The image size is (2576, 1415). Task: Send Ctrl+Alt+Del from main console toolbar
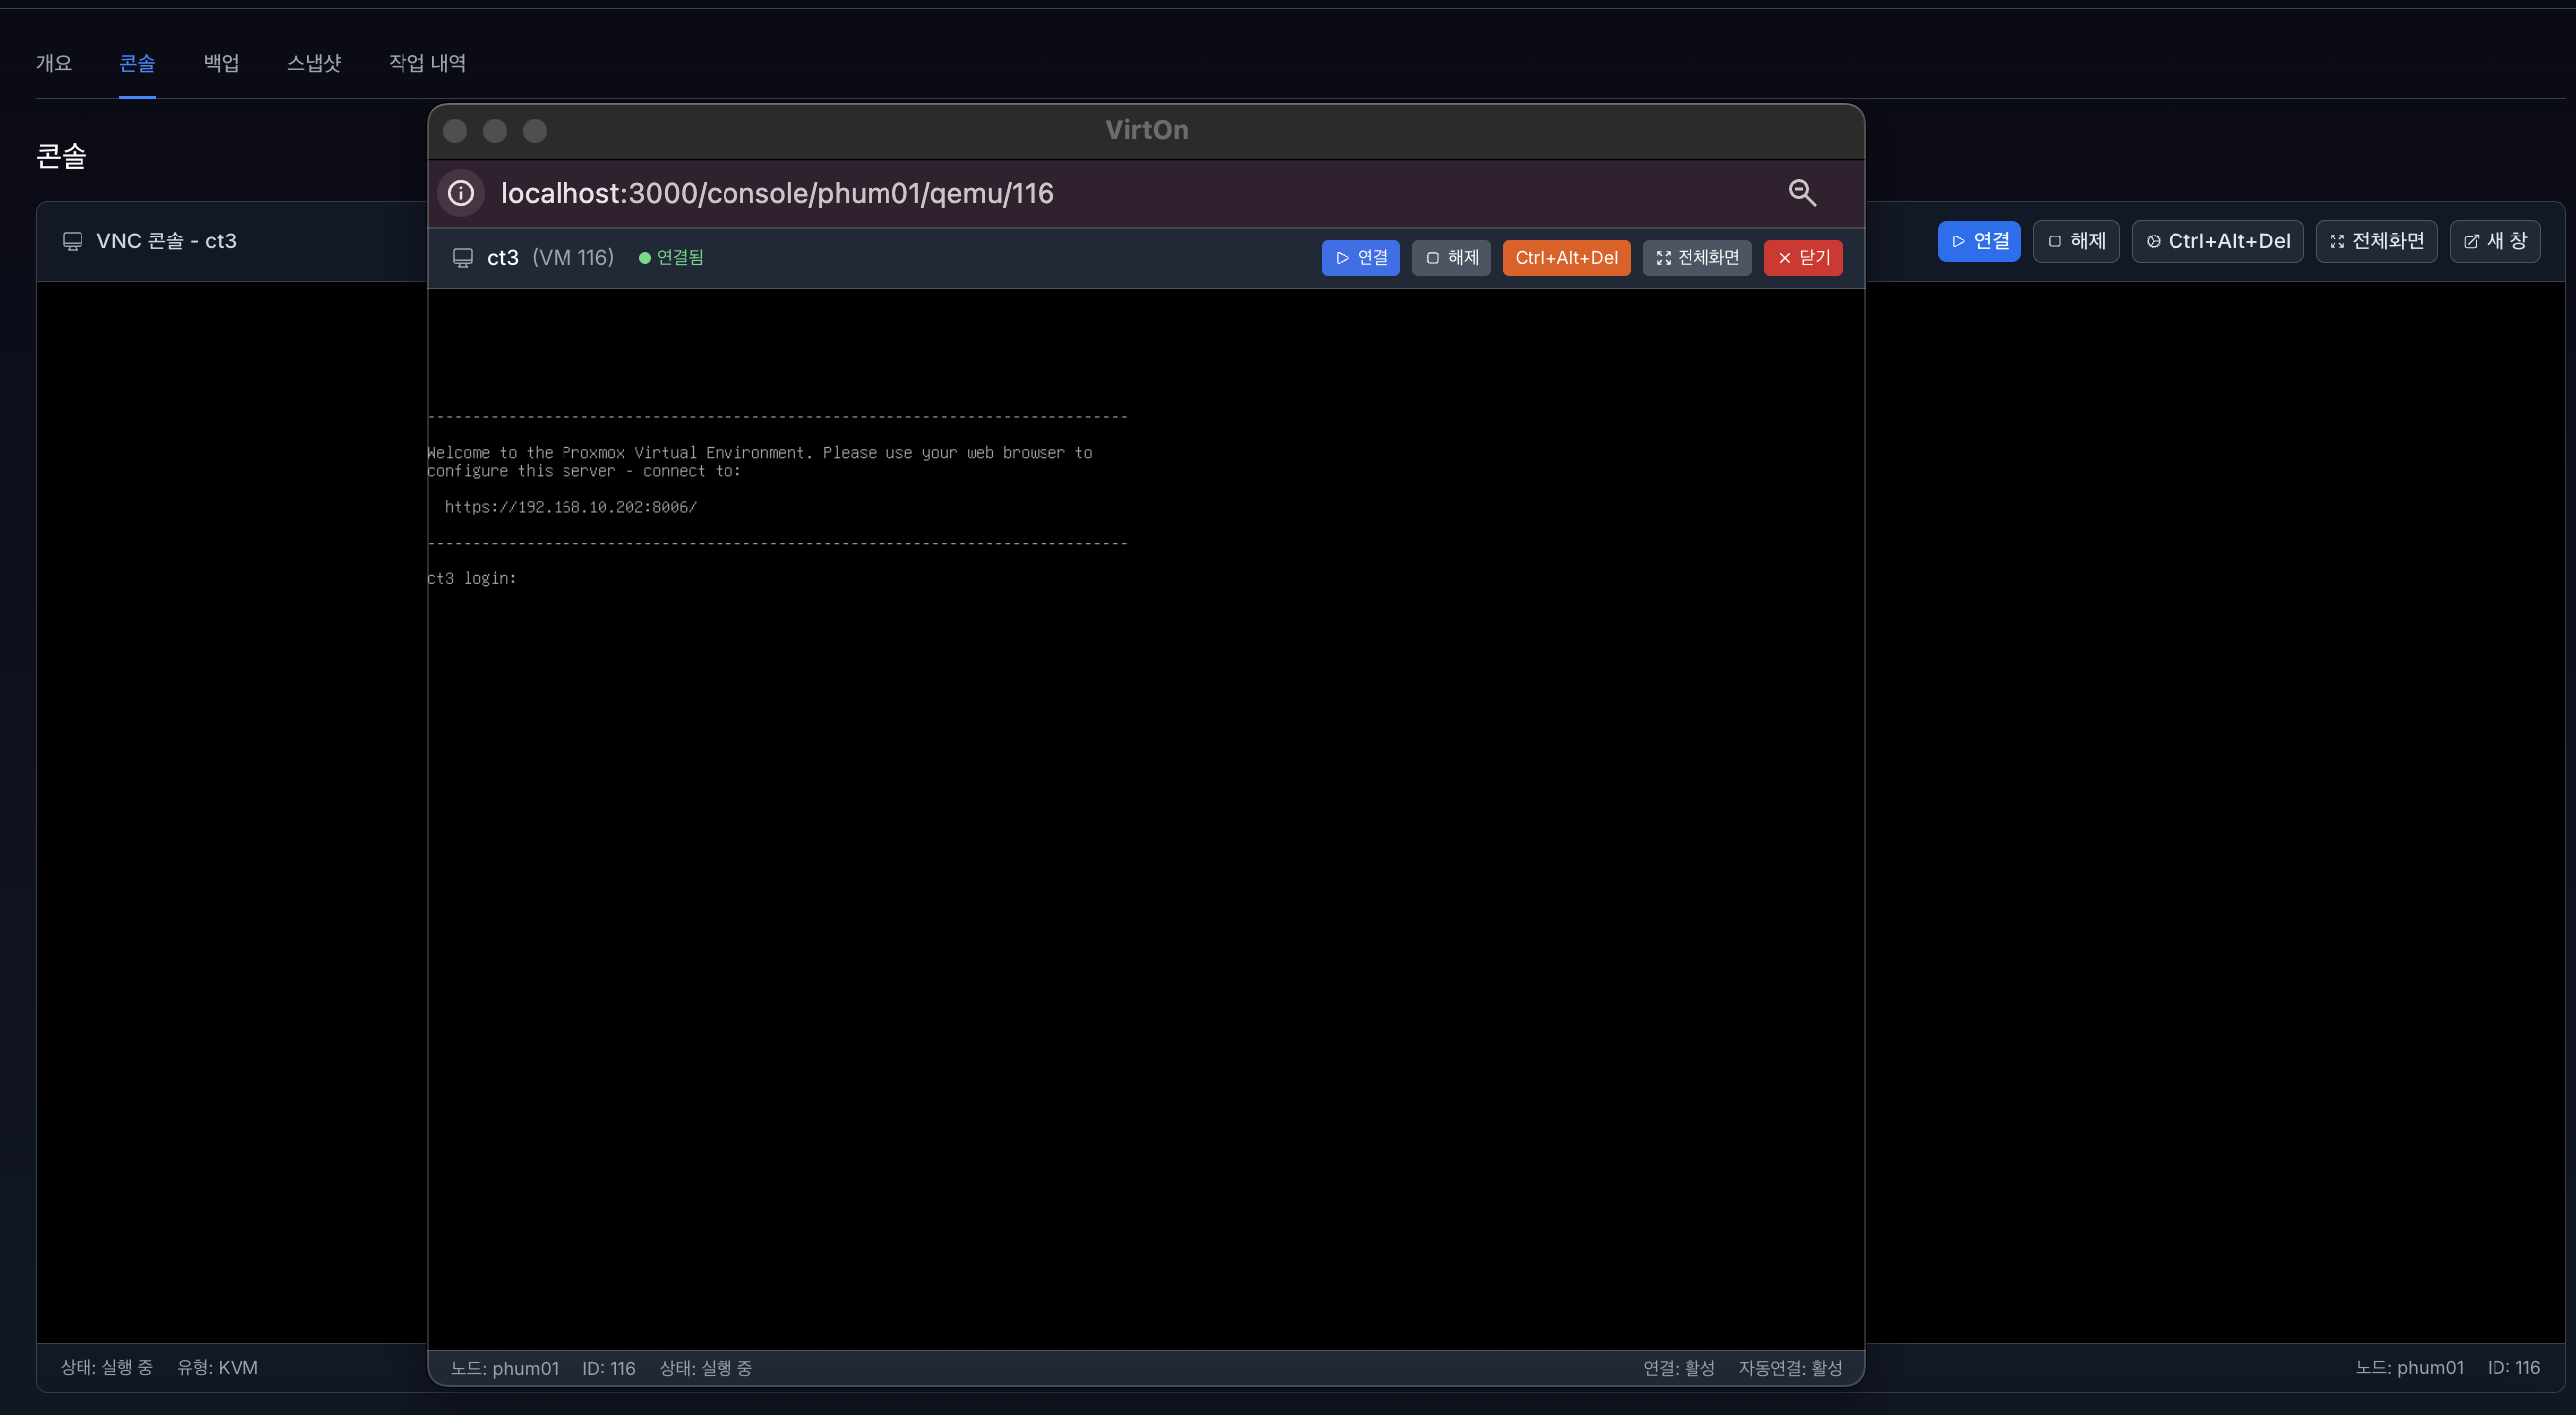tap(2217, 241)
